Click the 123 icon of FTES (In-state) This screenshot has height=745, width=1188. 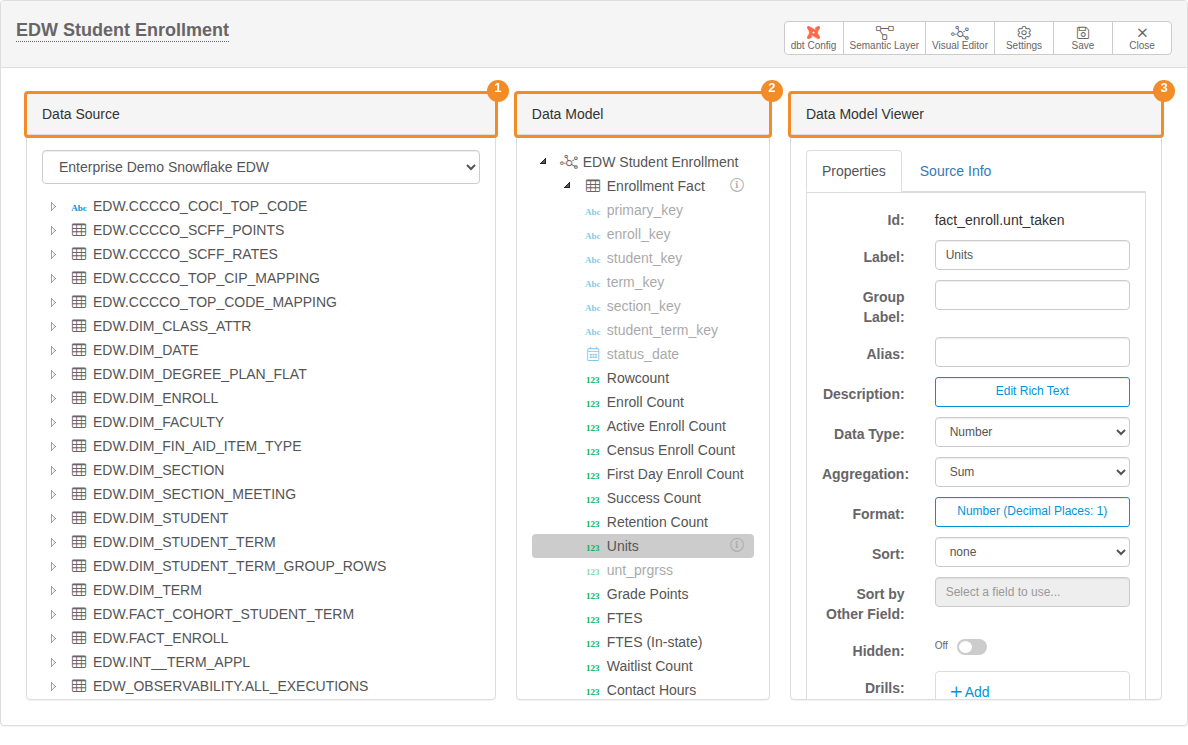point(592,643)
